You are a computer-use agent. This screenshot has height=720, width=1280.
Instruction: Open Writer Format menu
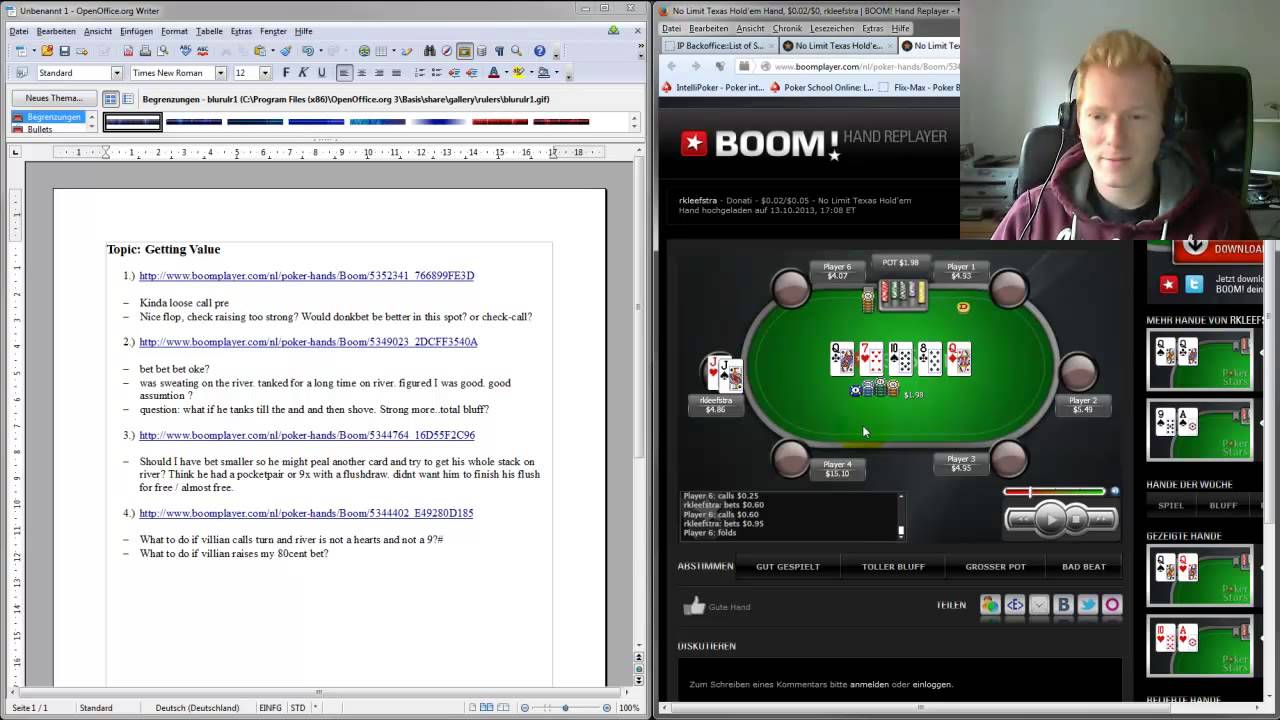(x=174, y=31)
